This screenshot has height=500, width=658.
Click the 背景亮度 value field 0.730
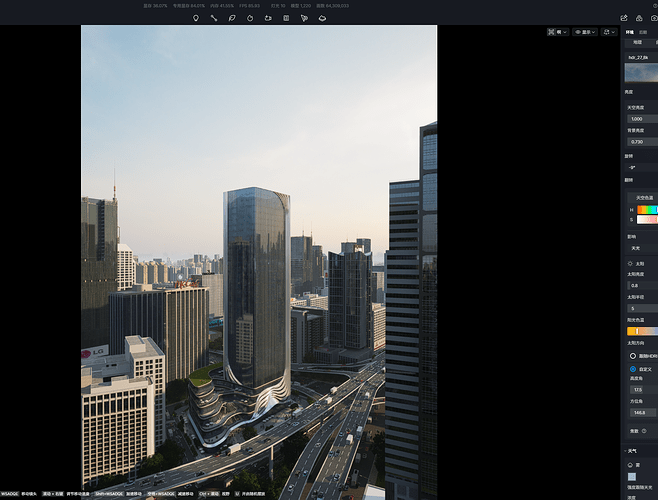click(x=642, y=142)
